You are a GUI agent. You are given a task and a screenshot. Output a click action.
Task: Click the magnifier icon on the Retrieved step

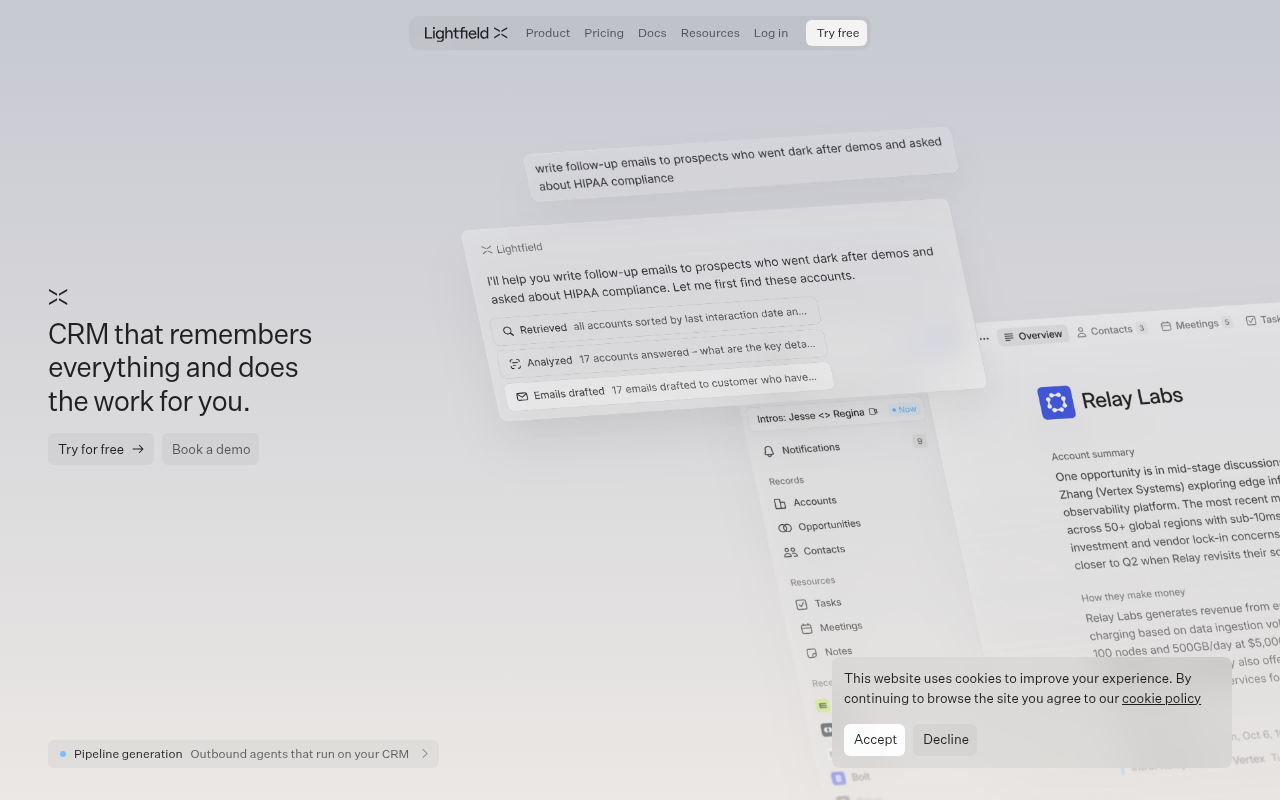click(x=508, y=331)
